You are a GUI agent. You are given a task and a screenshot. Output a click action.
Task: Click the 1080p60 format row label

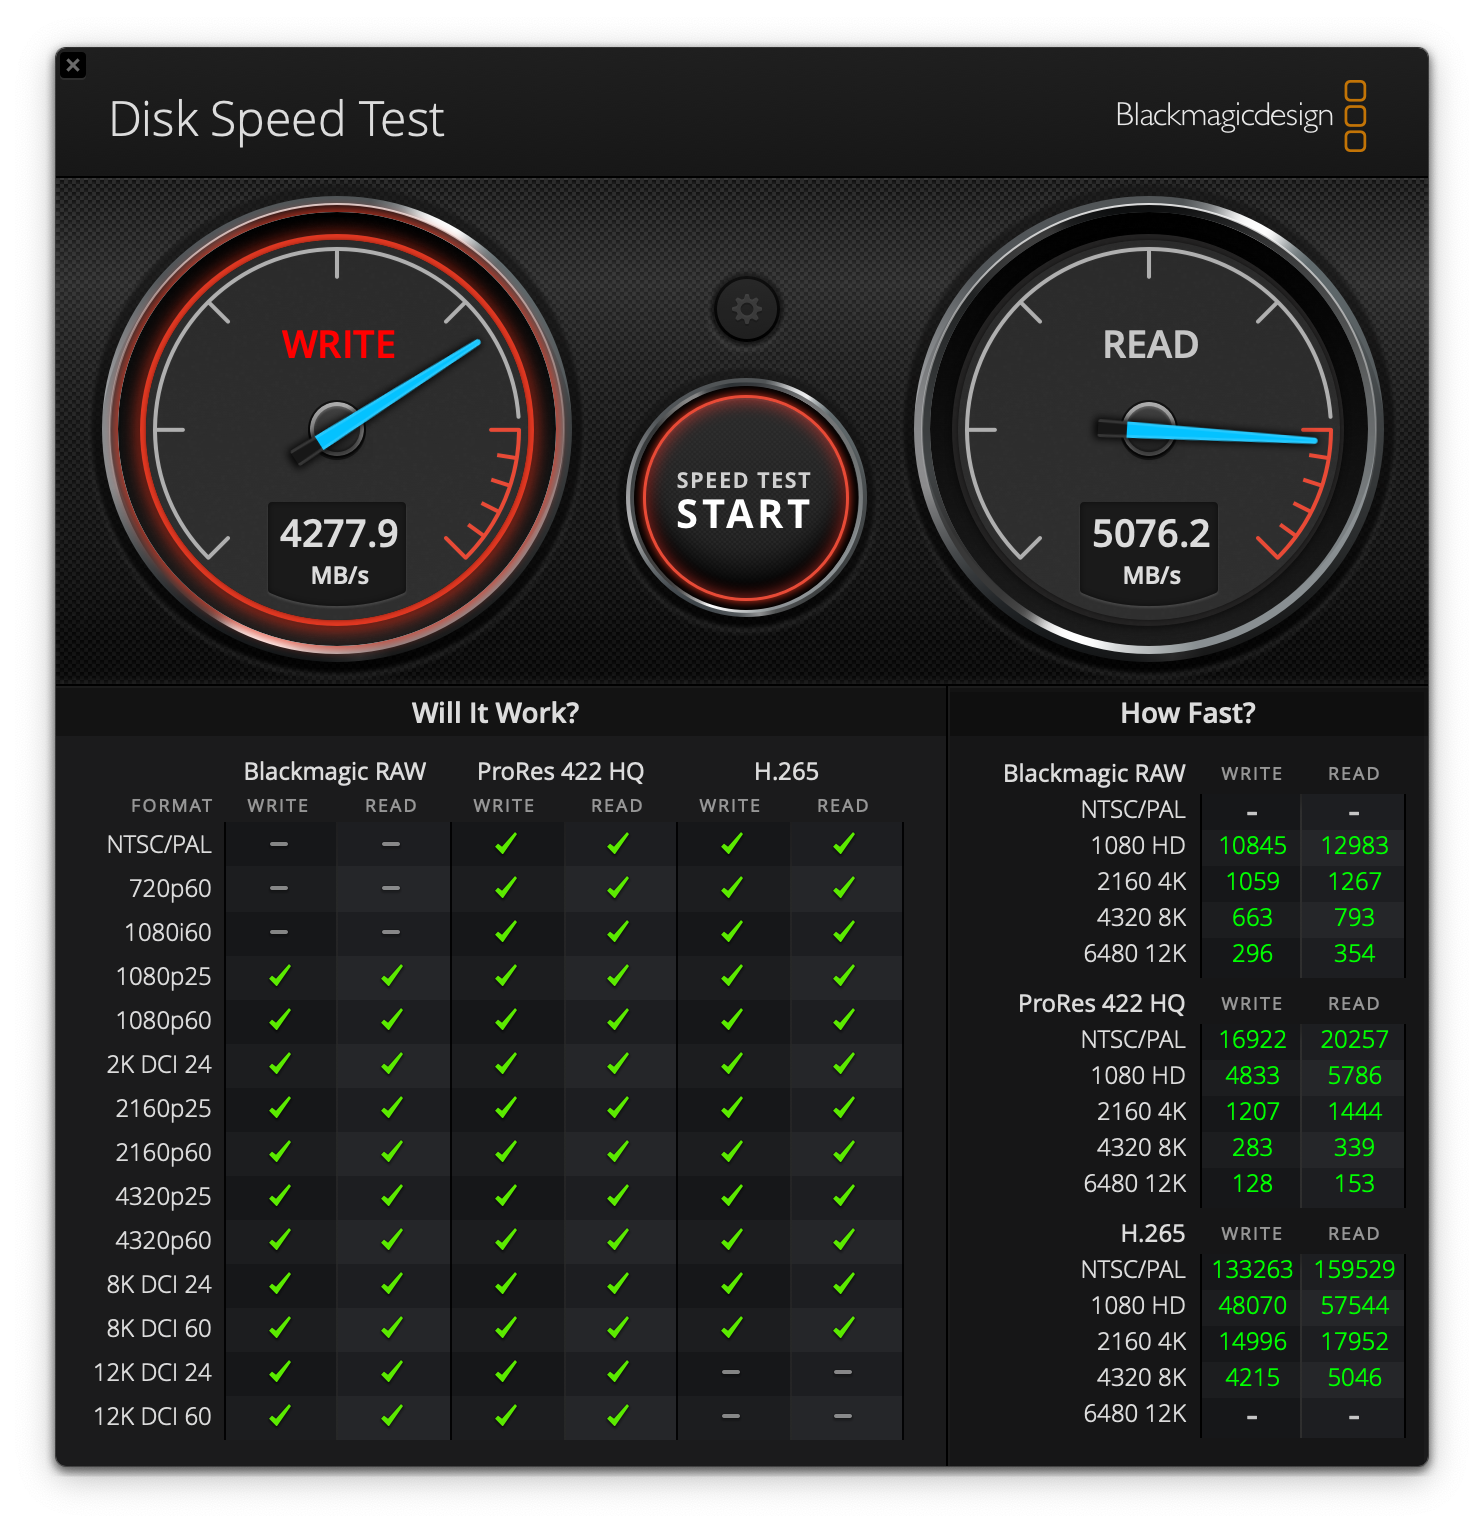click(163, 1020)
